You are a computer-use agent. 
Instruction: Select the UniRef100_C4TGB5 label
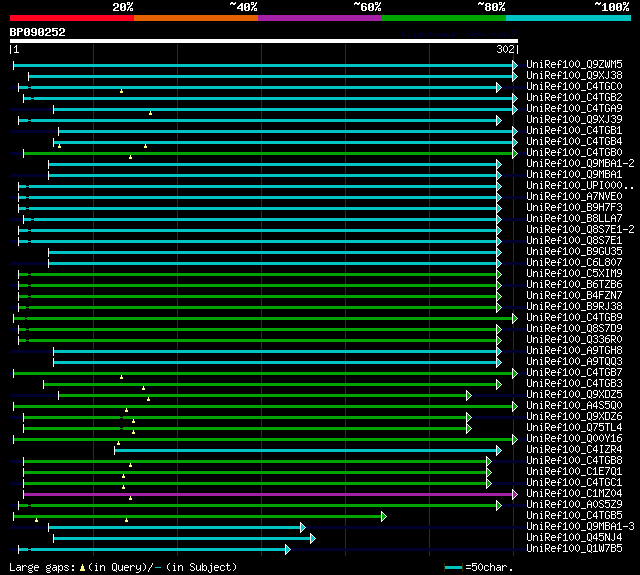(x=574, y=516)
